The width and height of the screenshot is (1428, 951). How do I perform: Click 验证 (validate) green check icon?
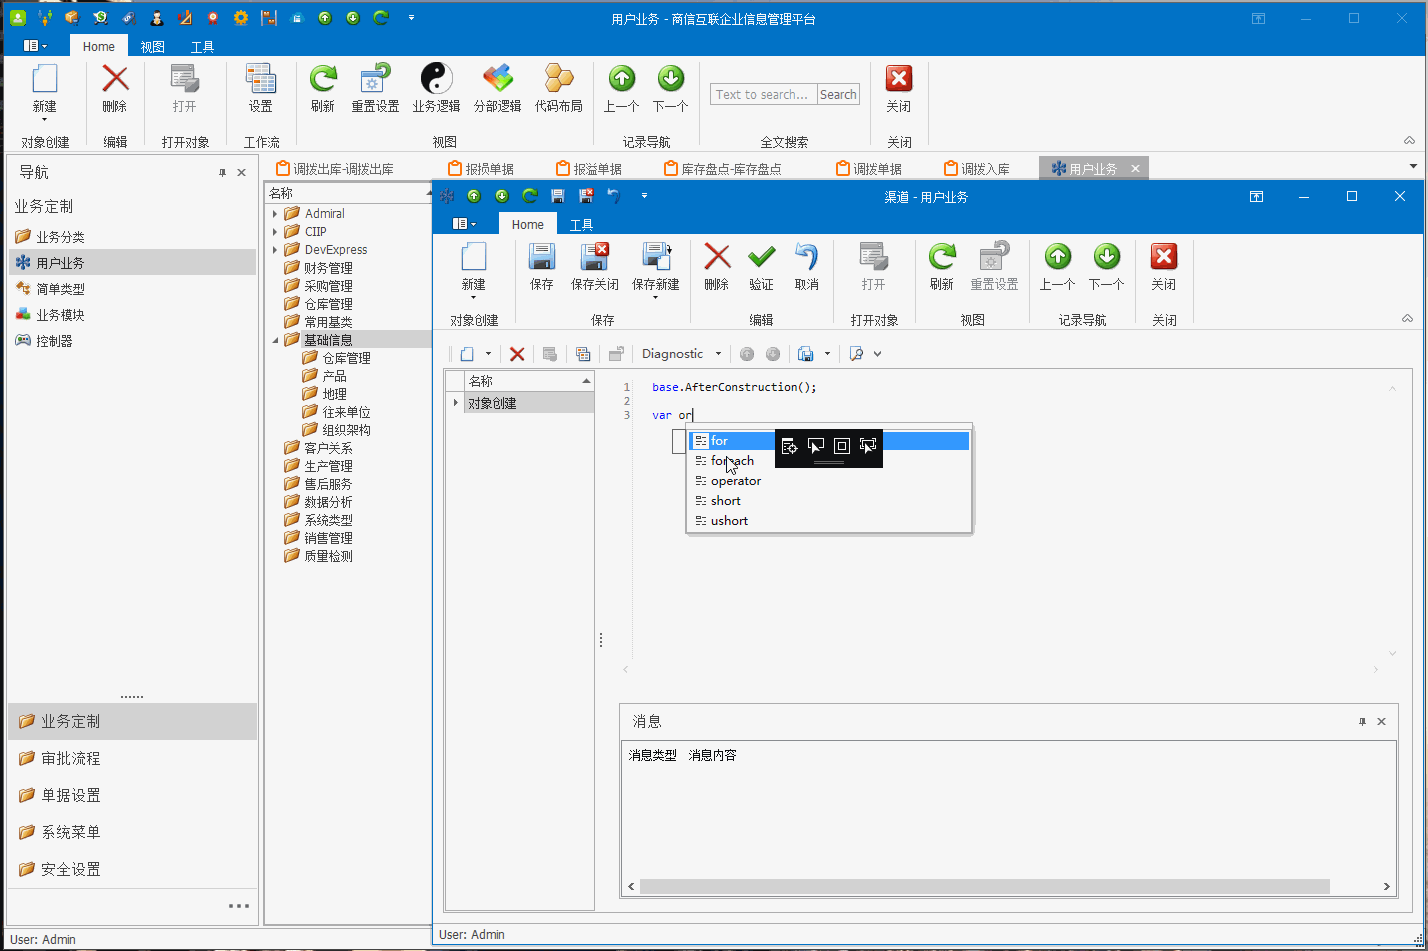pyautogui.click(x=761, y=266)
